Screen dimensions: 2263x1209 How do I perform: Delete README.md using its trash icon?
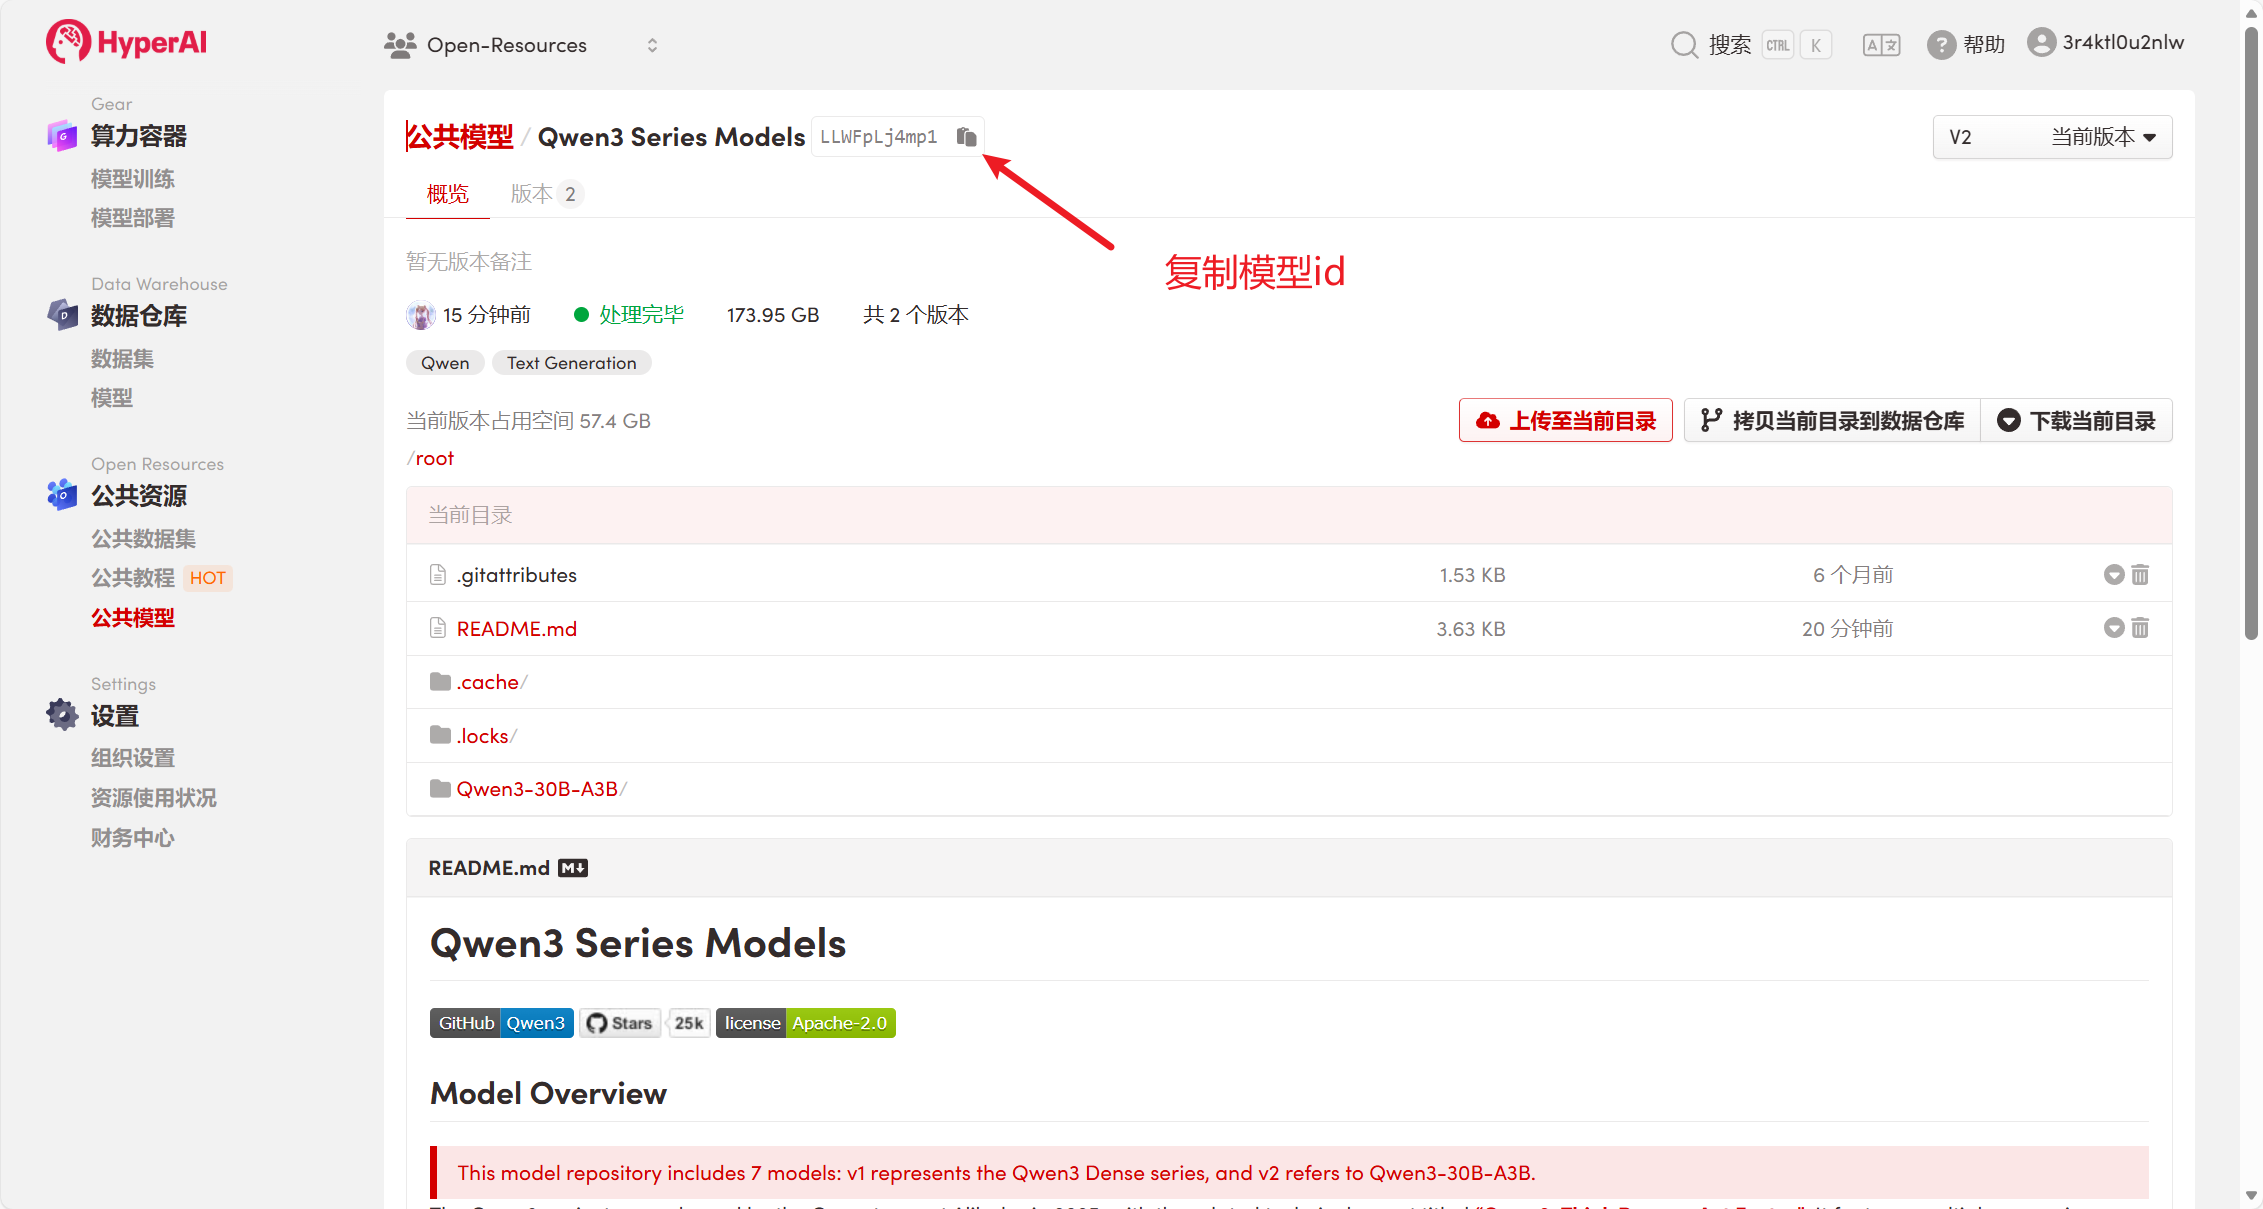[x=2140, y=628]
